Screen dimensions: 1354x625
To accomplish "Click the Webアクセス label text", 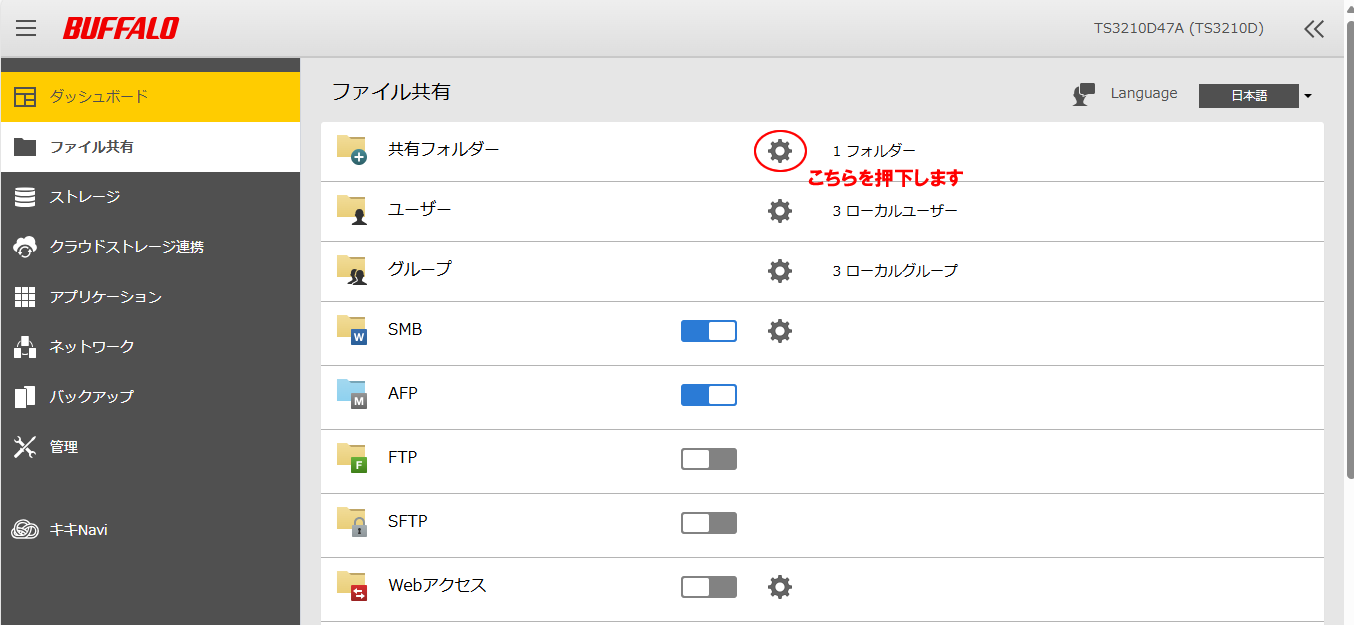I will (437, 585).
